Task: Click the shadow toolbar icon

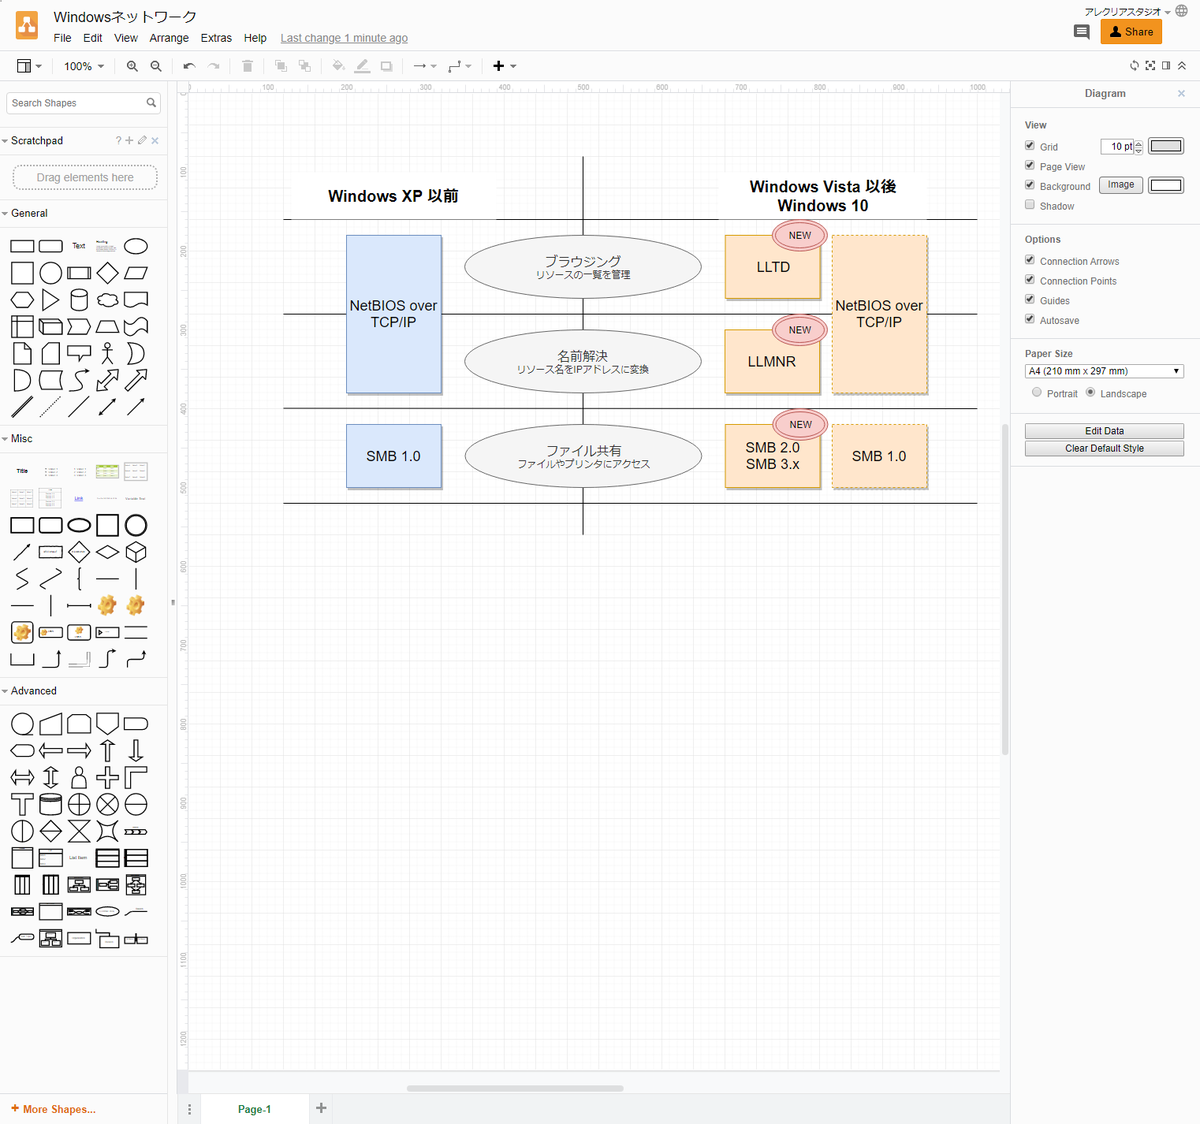Action: click(x=386, y=66)
